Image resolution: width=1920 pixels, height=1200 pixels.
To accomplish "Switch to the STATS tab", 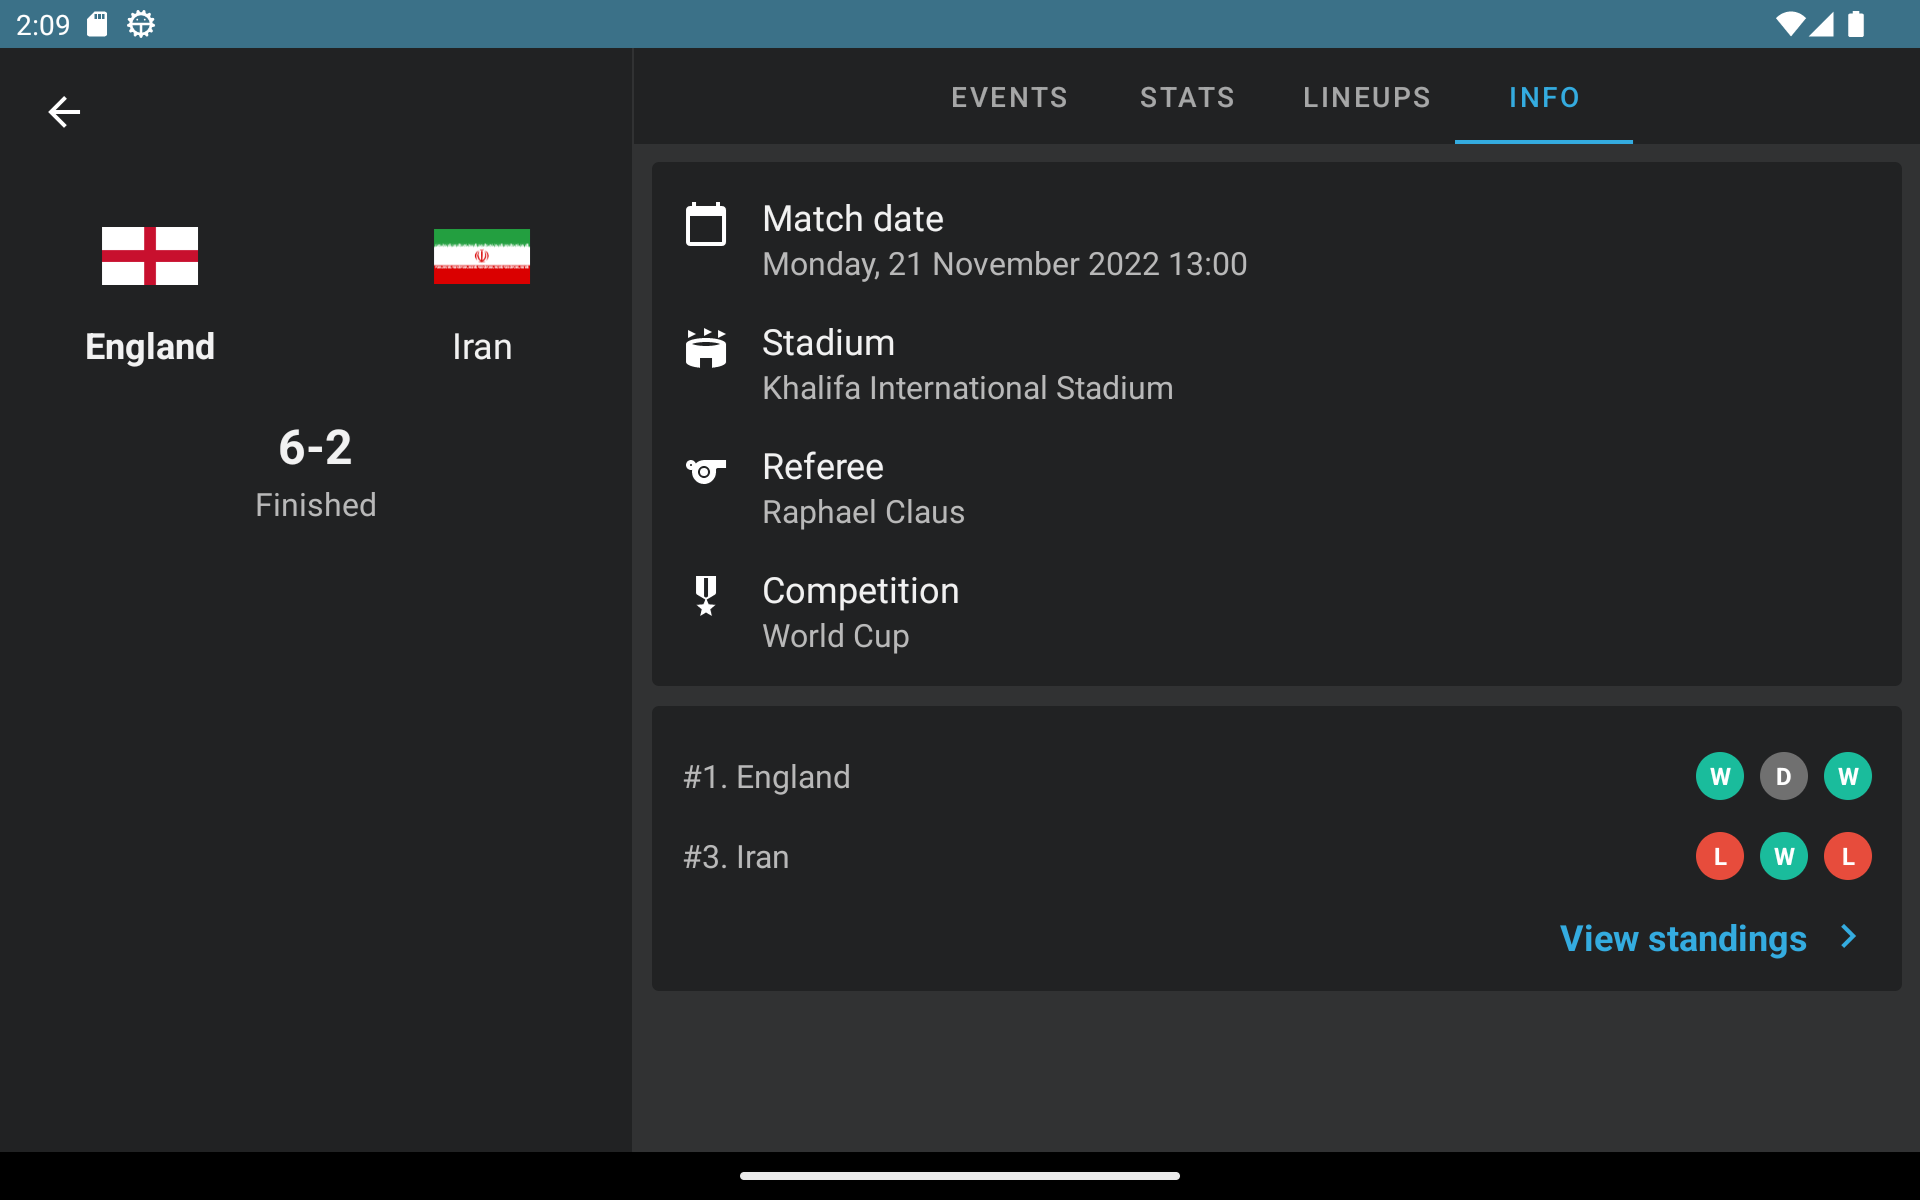I will coord(1186,97).
